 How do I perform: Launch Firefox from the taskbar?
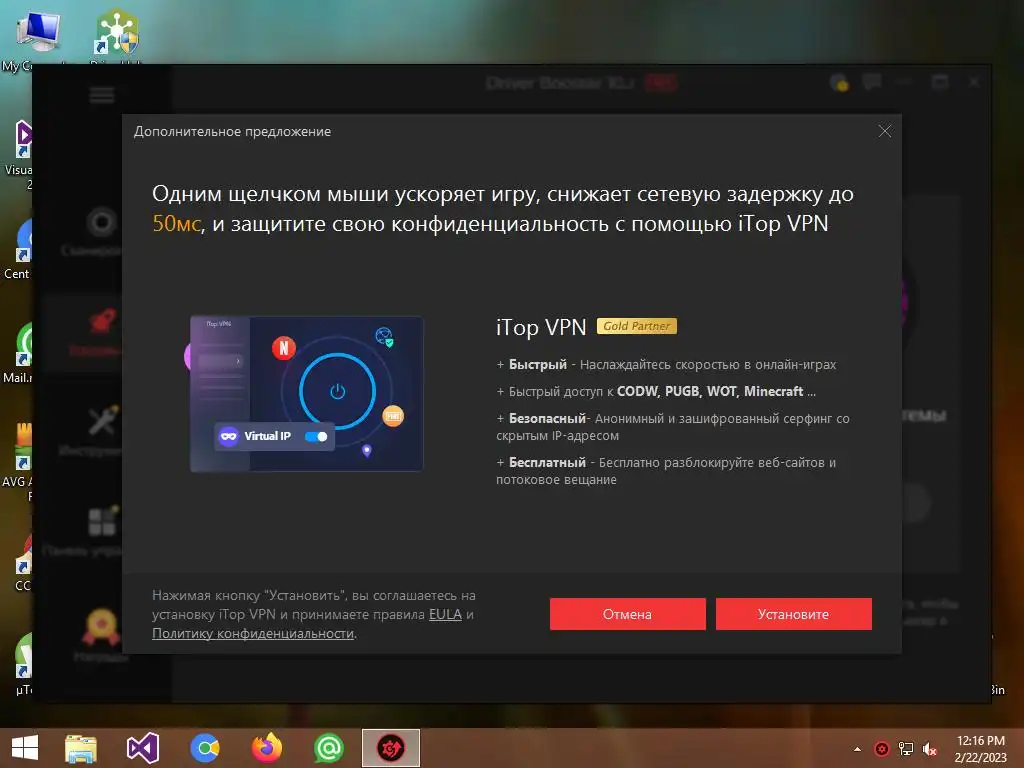pyautogui.click(x=266, y=748)
